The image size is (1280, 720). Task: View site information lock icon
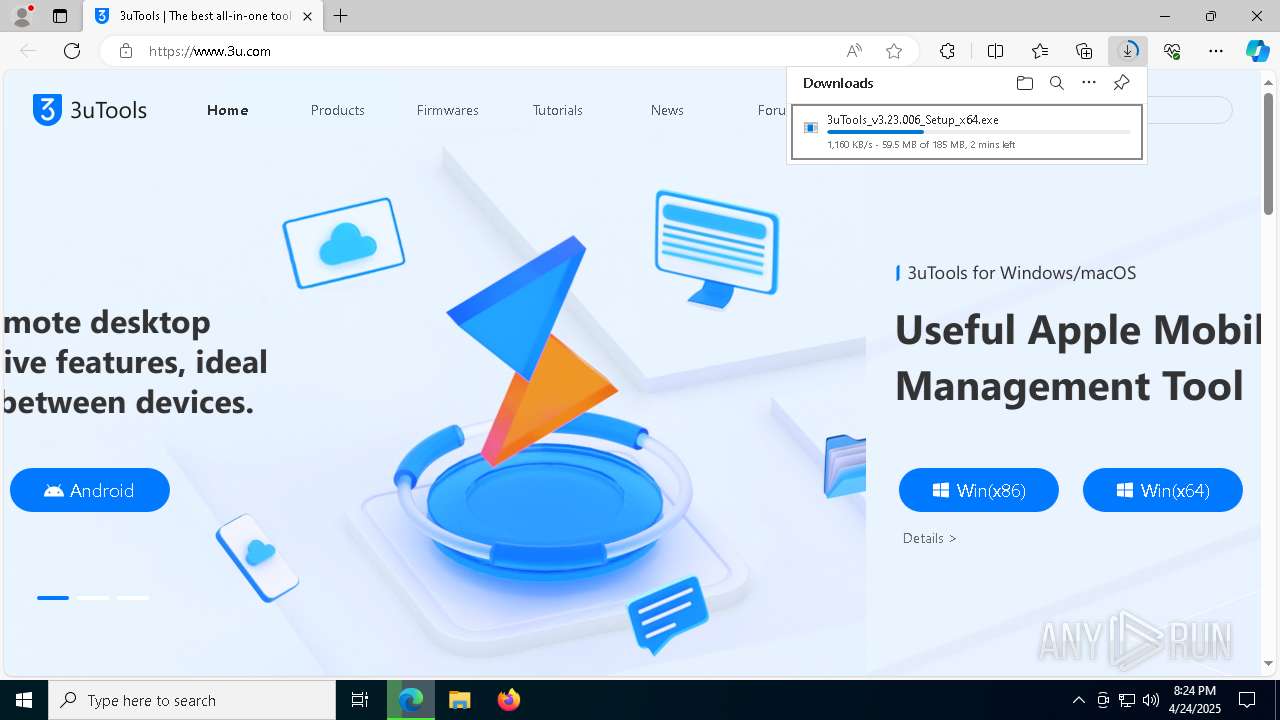[x=126, y=51]
